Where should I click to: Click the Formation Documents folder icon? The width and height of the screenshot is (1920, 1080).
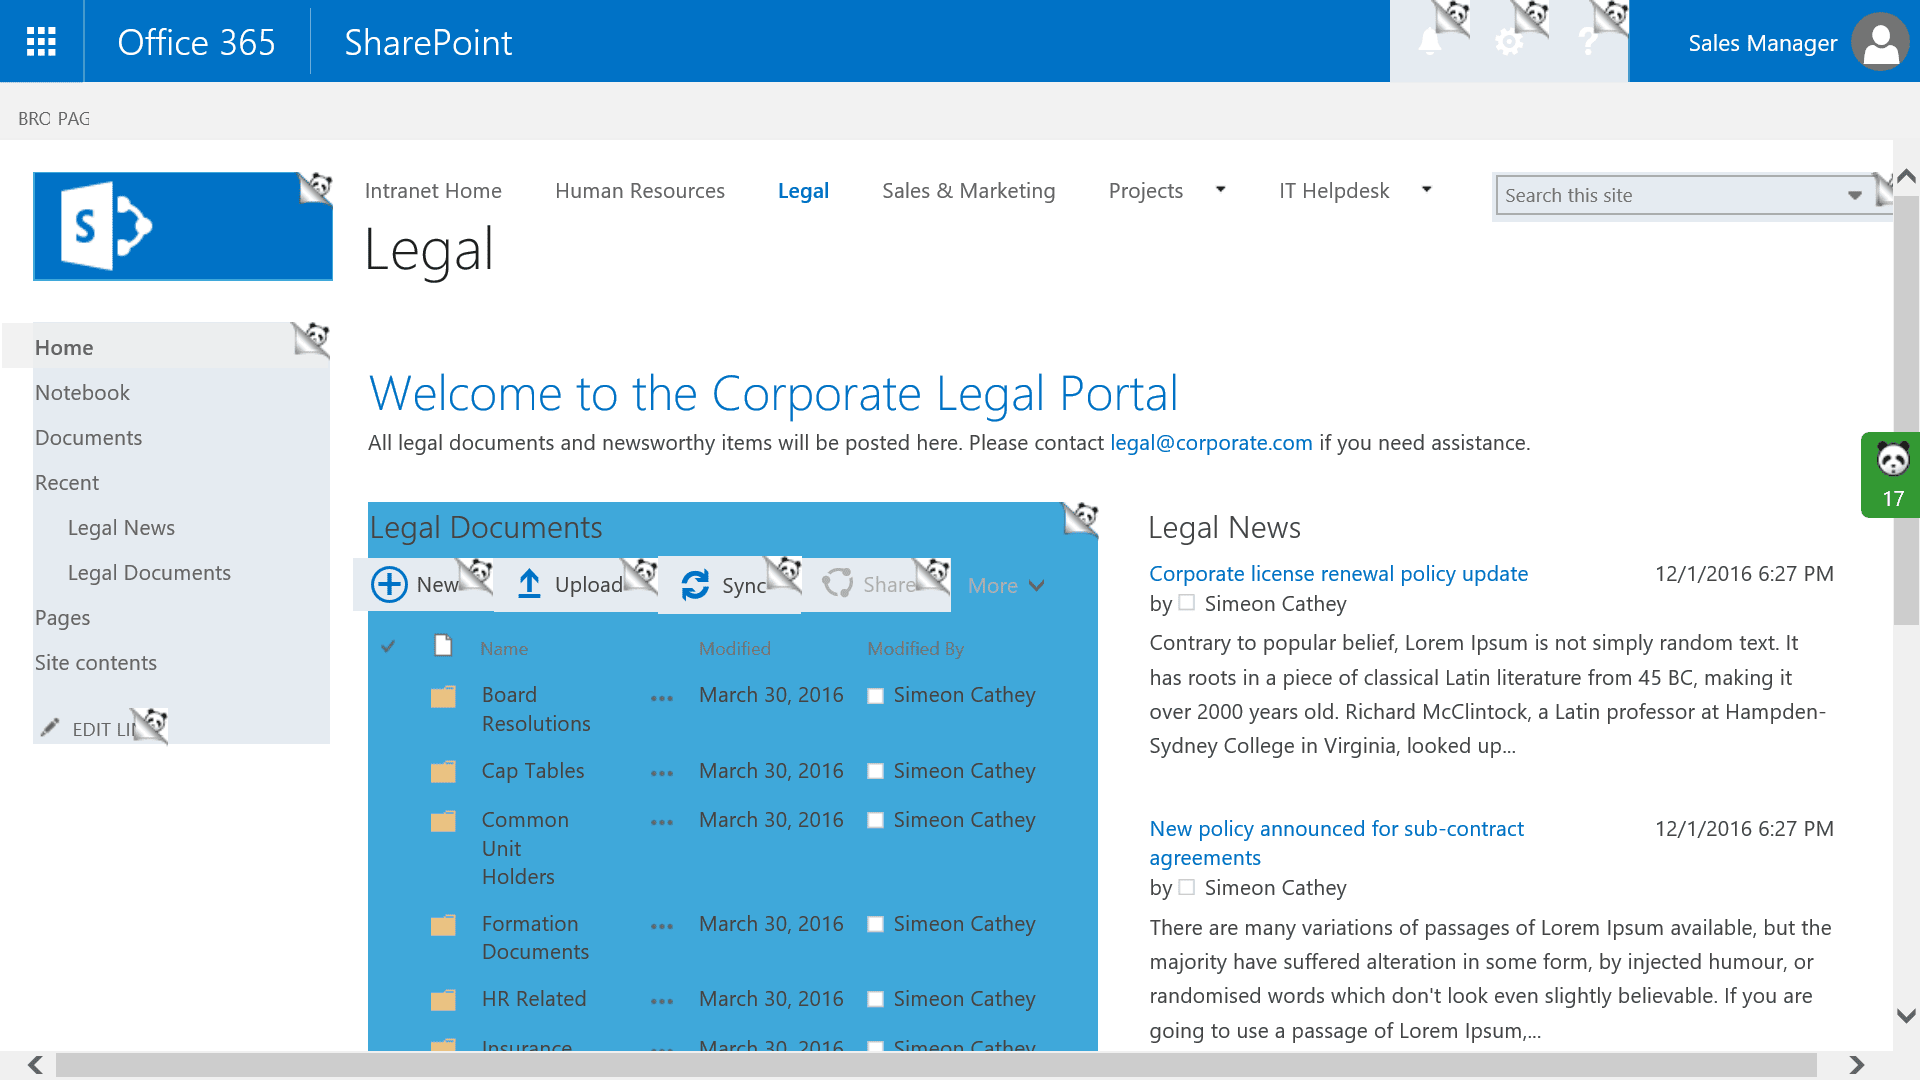443,925
